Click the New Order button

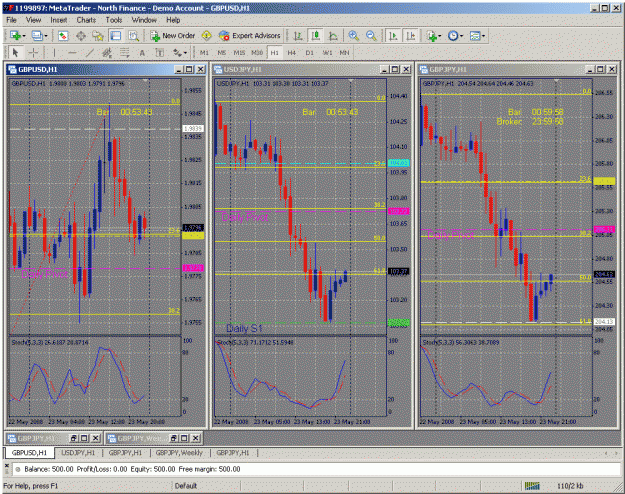click(173, 36)
